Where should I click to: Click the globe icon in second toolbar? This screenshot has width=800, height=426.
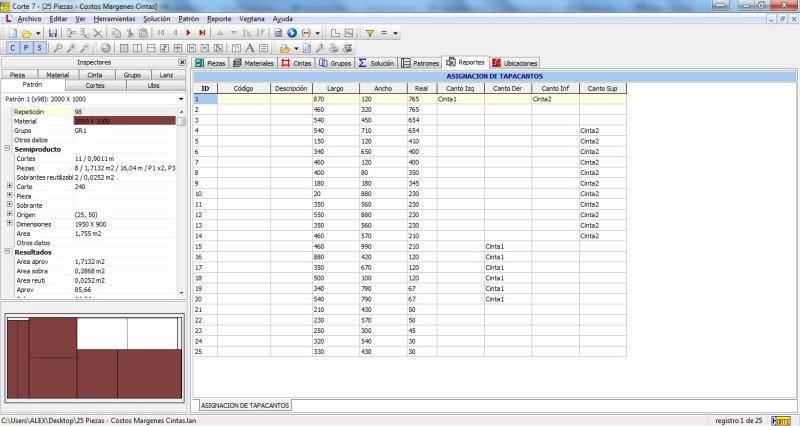tap(107, 48)
